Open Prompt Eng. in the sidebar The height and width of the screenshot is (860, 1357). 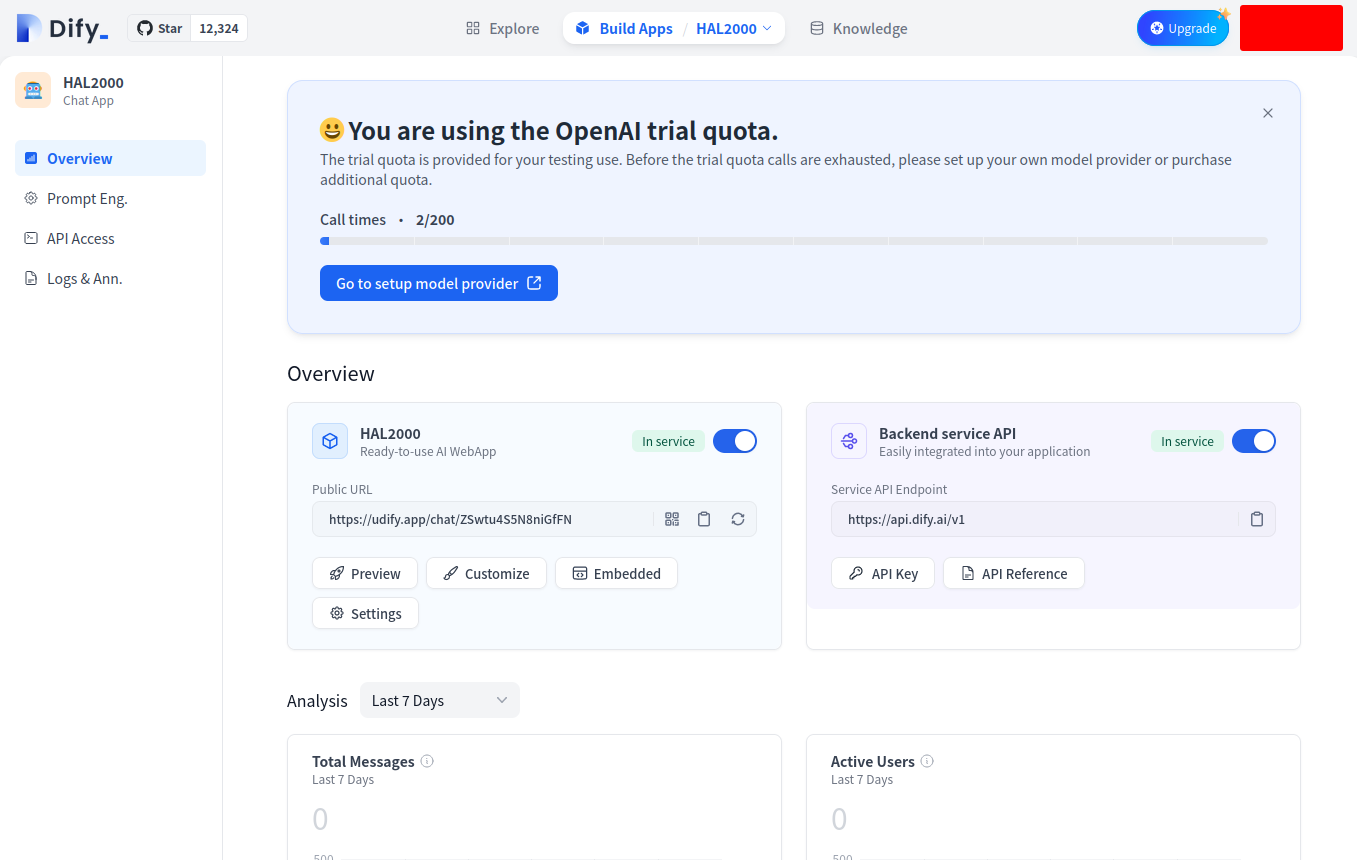(x=110, y=198)
